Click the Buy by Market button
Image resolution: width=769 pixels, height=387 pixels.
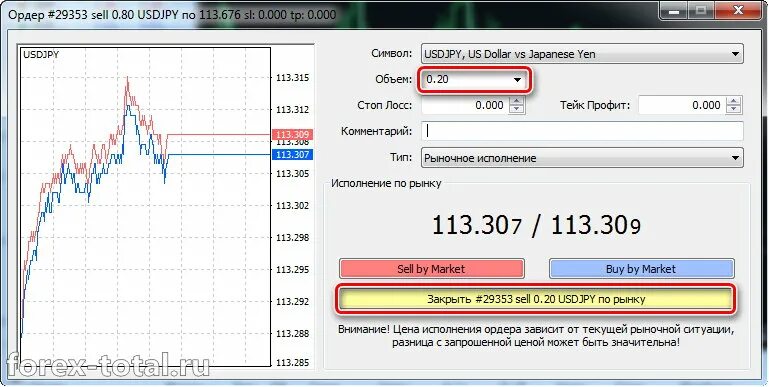pos(641,269)
